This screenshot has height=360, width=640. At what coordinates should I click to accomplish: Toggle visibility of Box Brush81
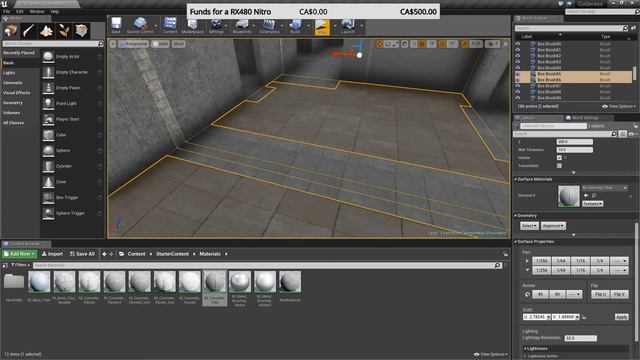click(x=518, y=50)
